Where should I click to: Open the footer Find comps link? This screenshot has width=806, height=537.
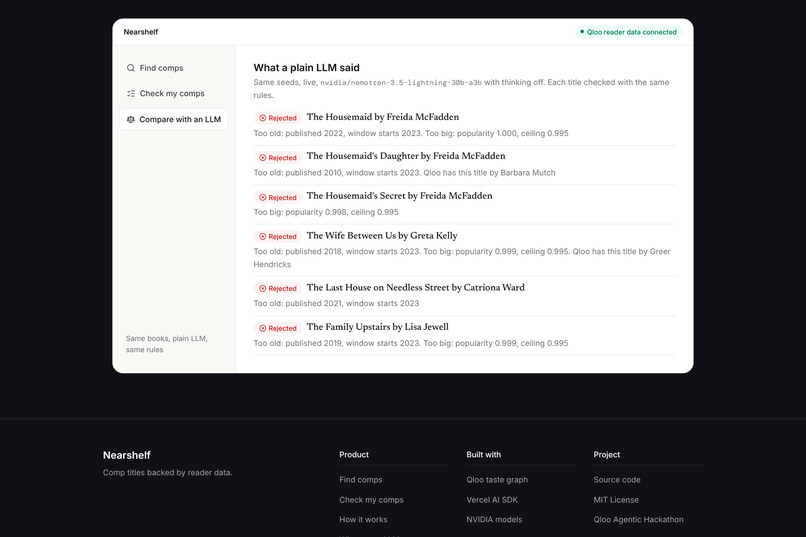(x=361, y=479)
